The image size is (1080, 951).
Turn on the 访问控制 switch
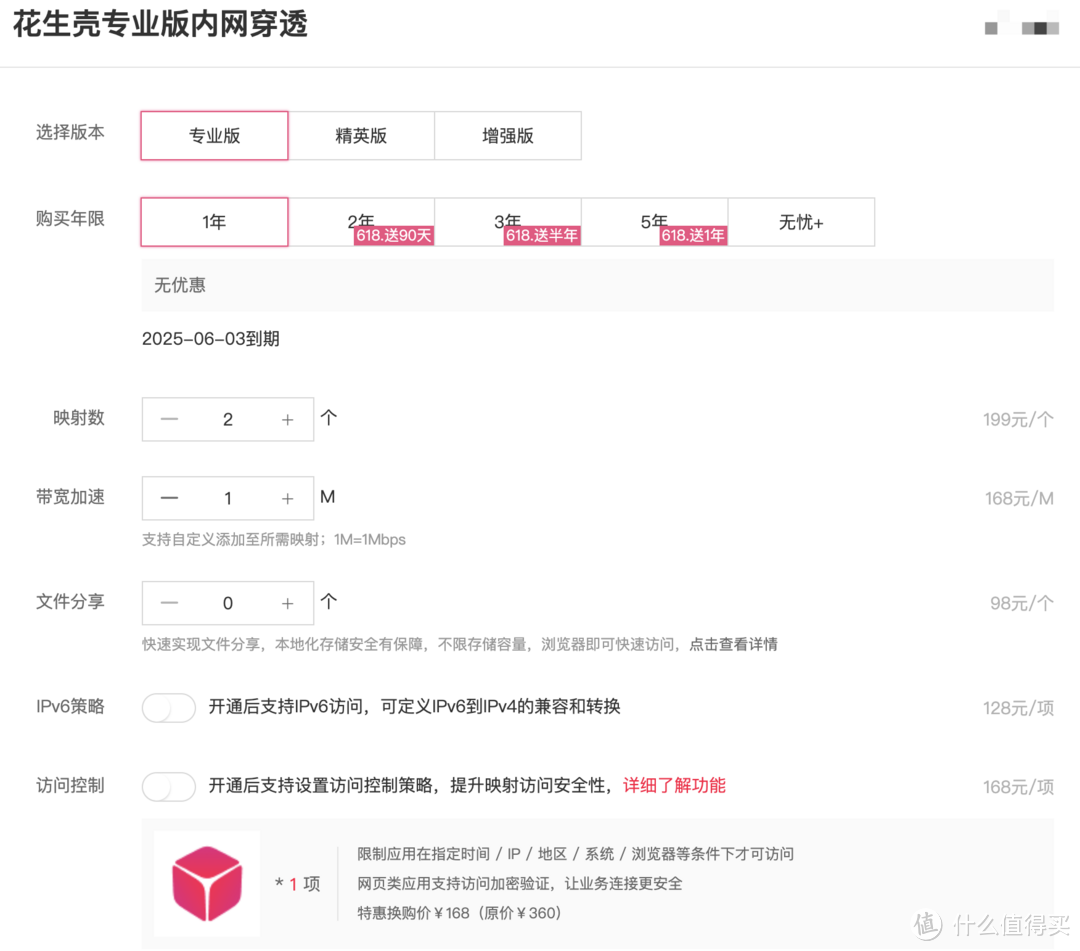coord(169,787)
